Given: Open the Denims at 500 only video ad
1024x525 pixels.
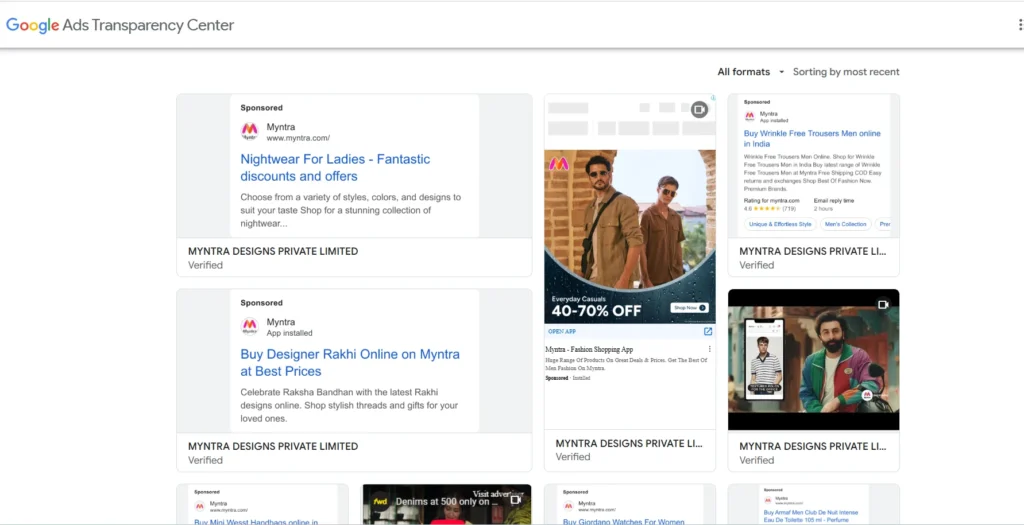Looking at the screenshot, I should pos(447,504).
